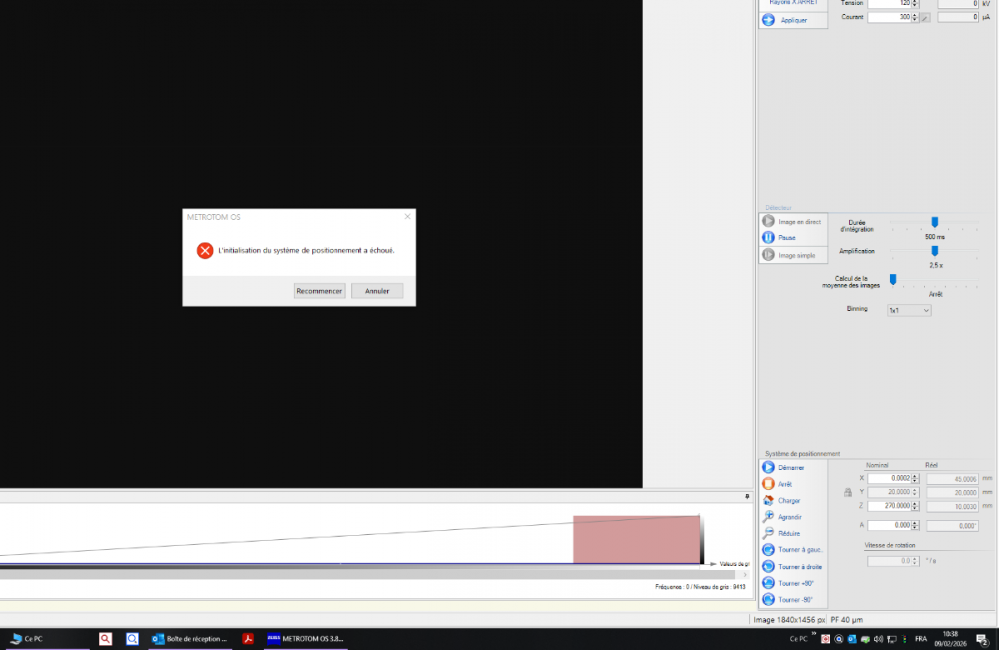Rotate right with Tourner à droite

(x=768, y=567)
